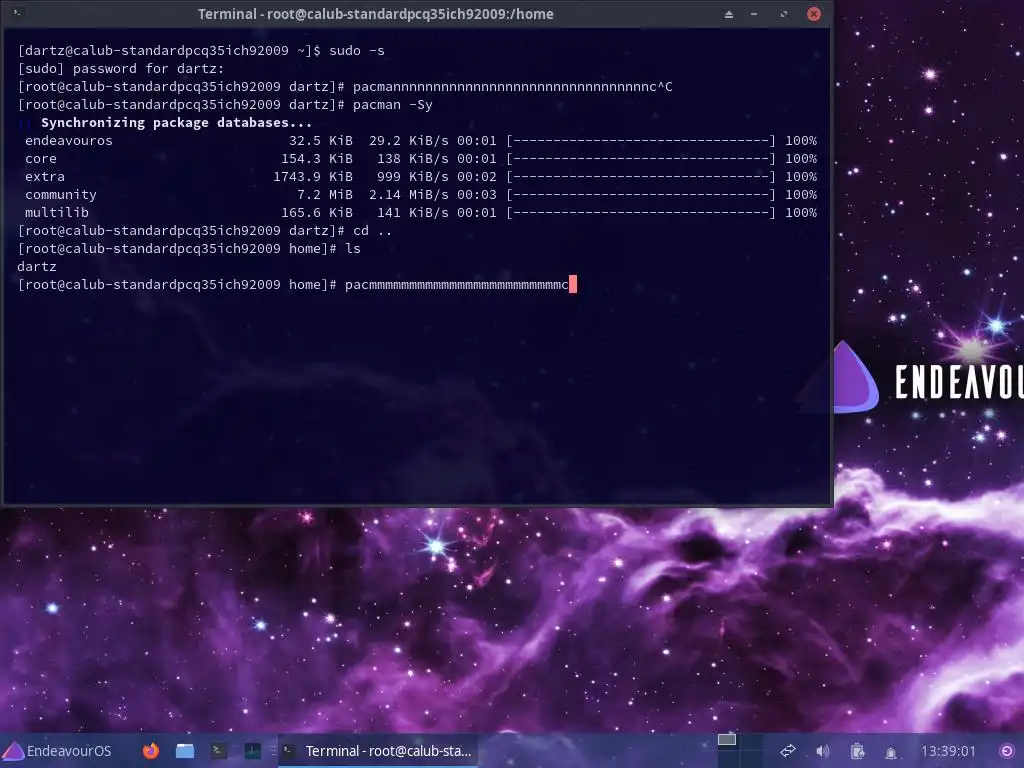Screen dimensions: 1024x768
Task: Click the 'core' repository name
Action: [x=40, y=159]
